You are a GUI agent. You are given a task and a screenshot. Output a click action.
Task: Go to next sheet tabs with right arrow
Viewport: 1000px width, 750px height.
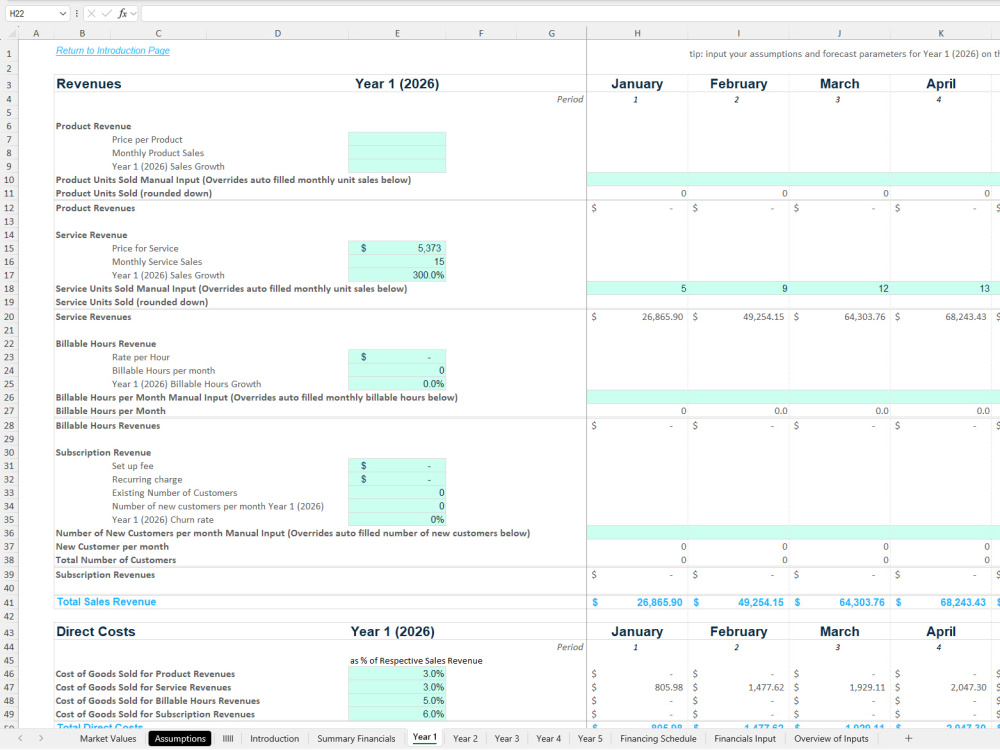tap(41, 738)
